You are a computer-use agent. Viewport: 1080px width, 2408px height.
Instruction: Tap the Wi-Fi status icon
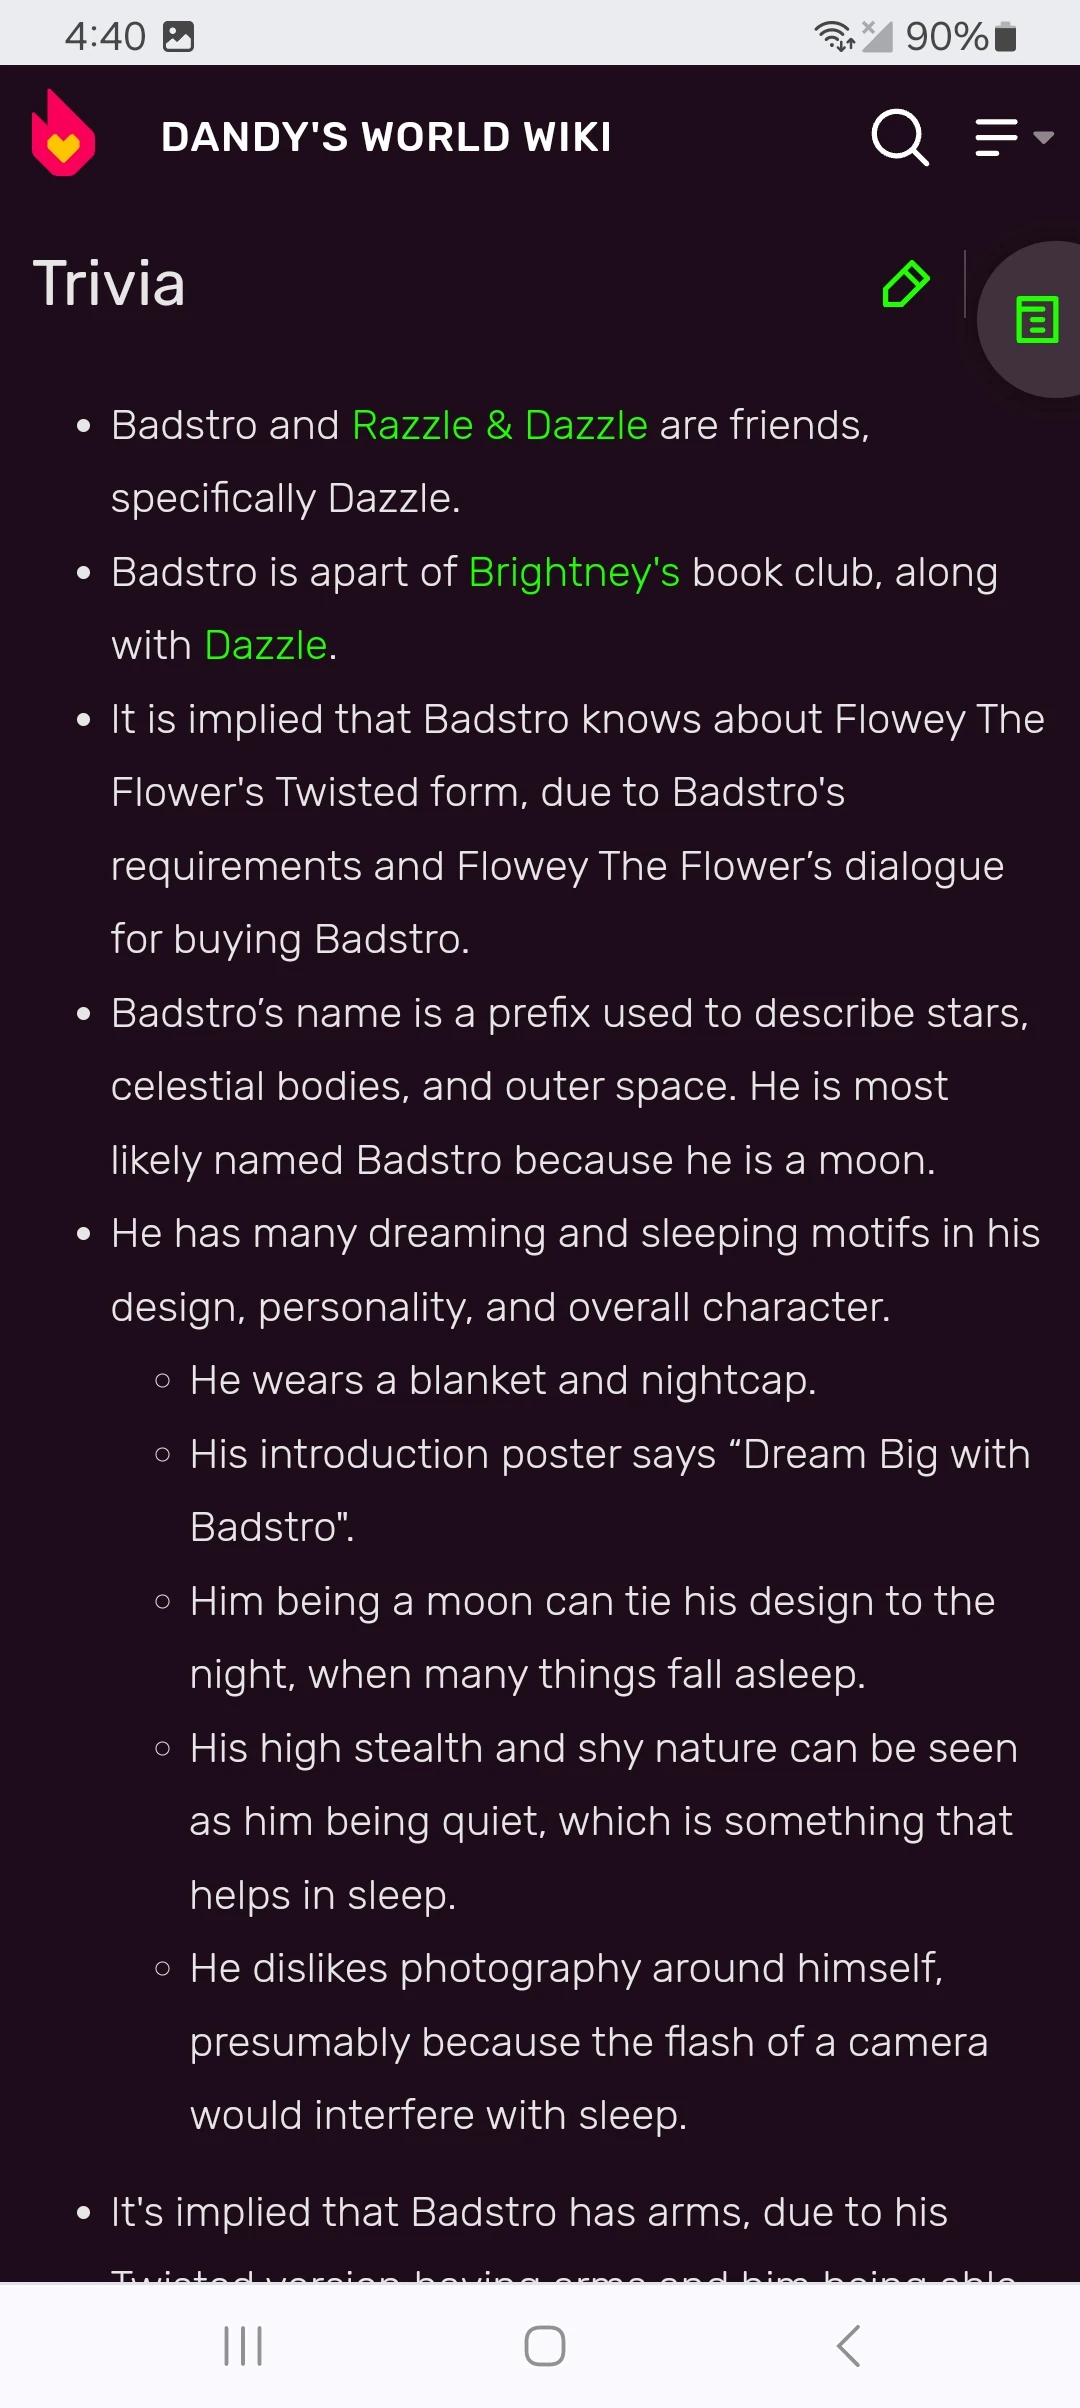tap(834, 36)
